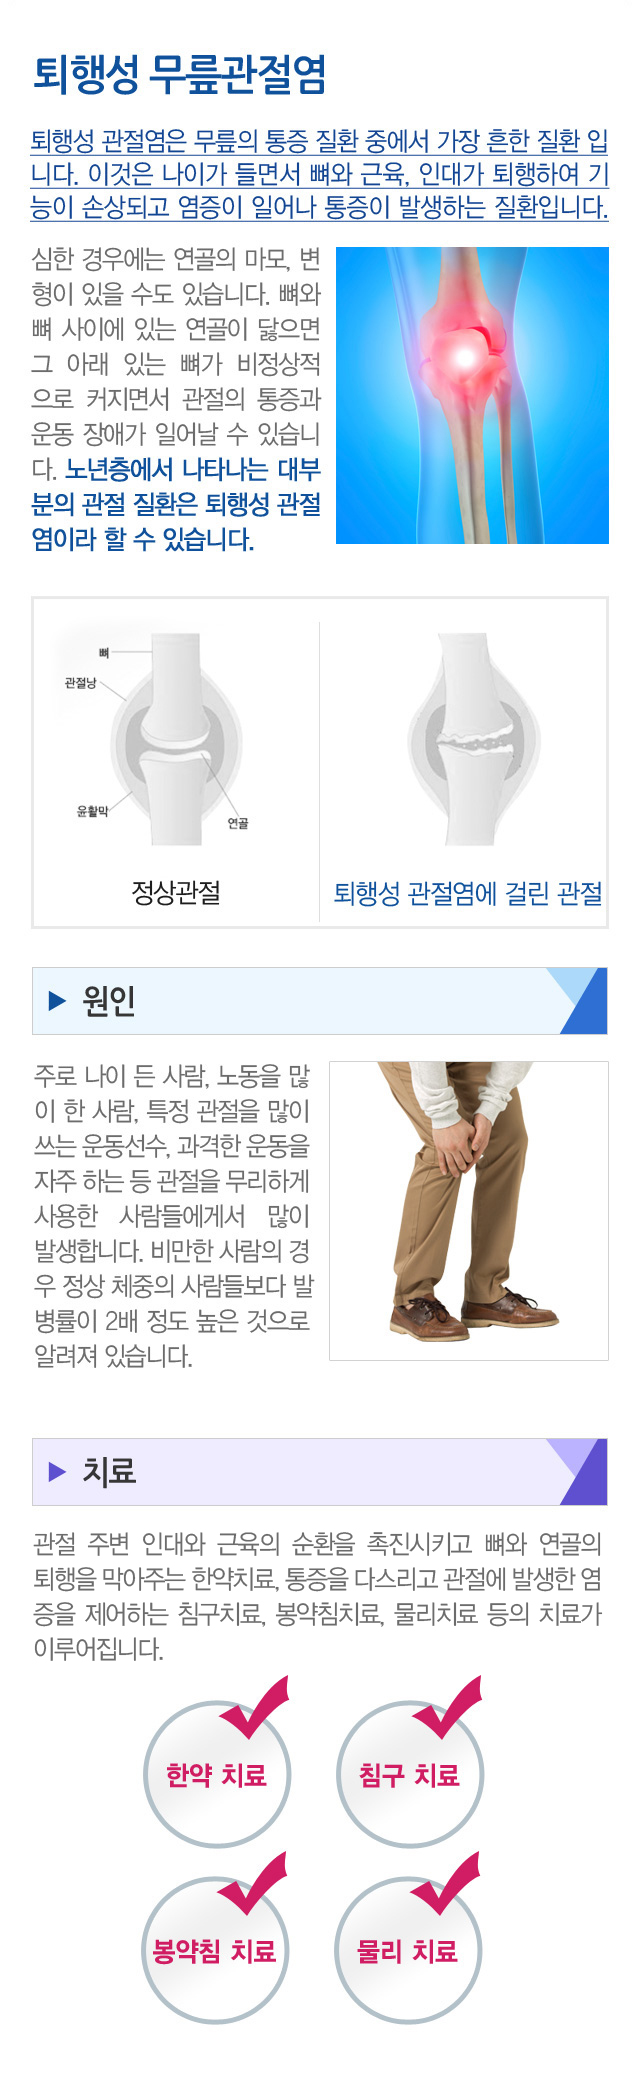Click the purple triangle beside 치료

click(57, 1472)
